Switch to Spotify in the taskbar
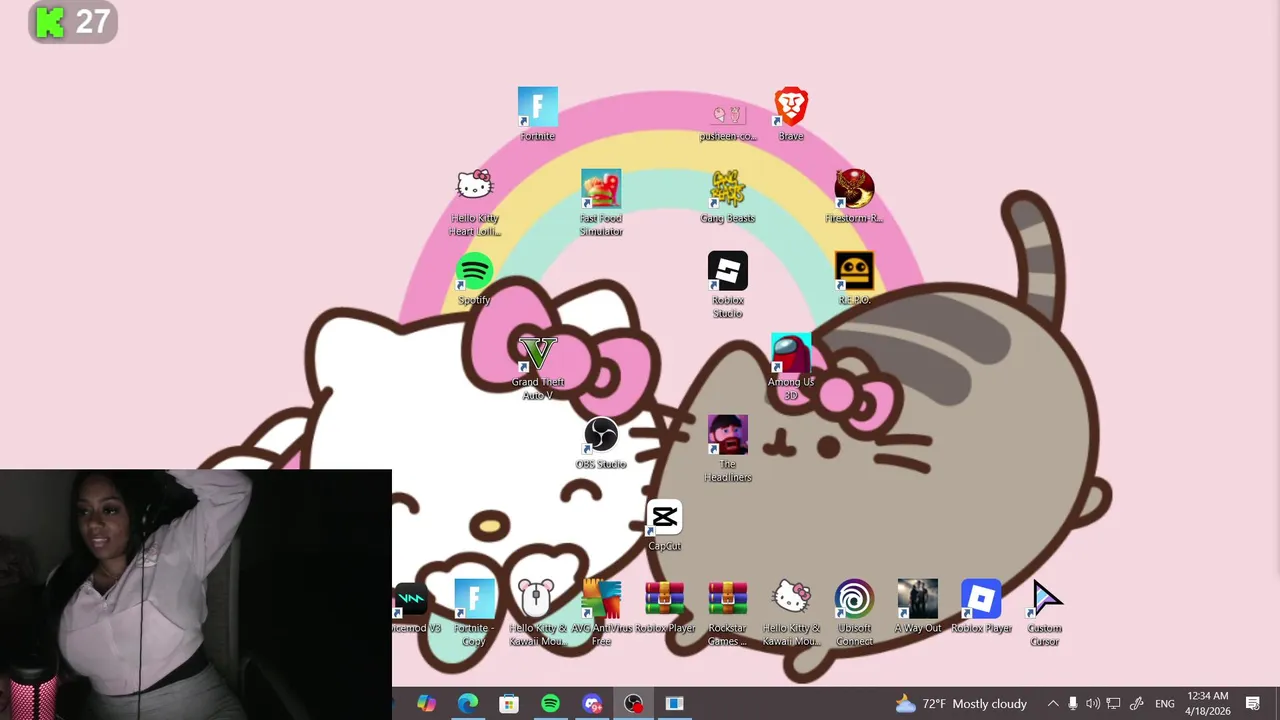This screenshot has width=1280, height=720. (x=550, y=704)
